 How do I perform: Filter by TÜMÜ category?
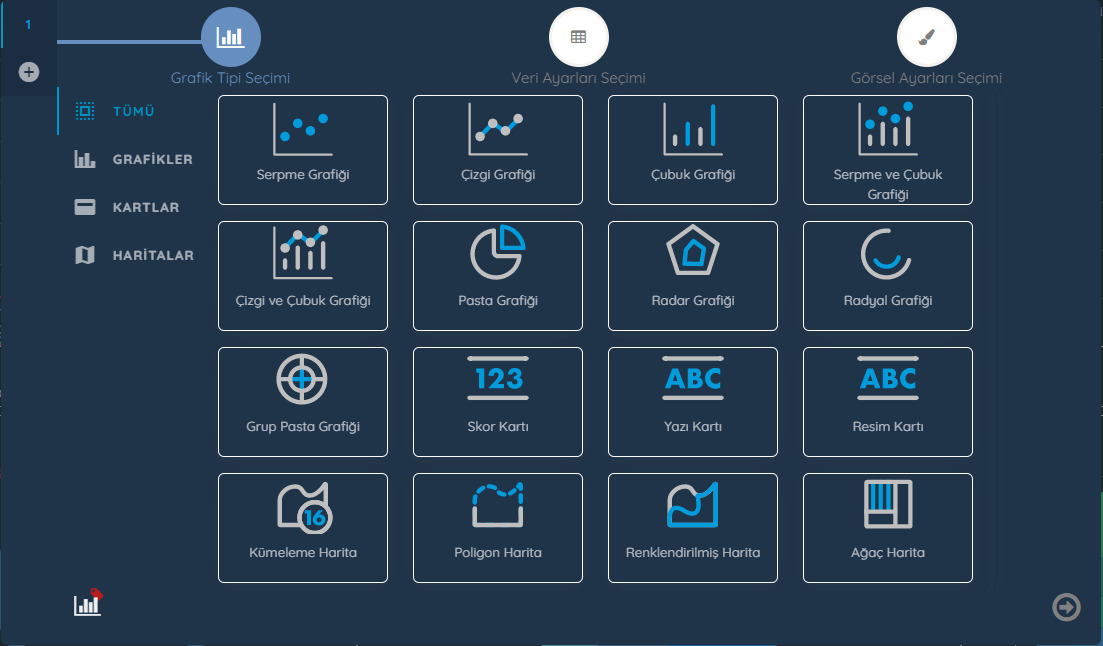[132, 112]
